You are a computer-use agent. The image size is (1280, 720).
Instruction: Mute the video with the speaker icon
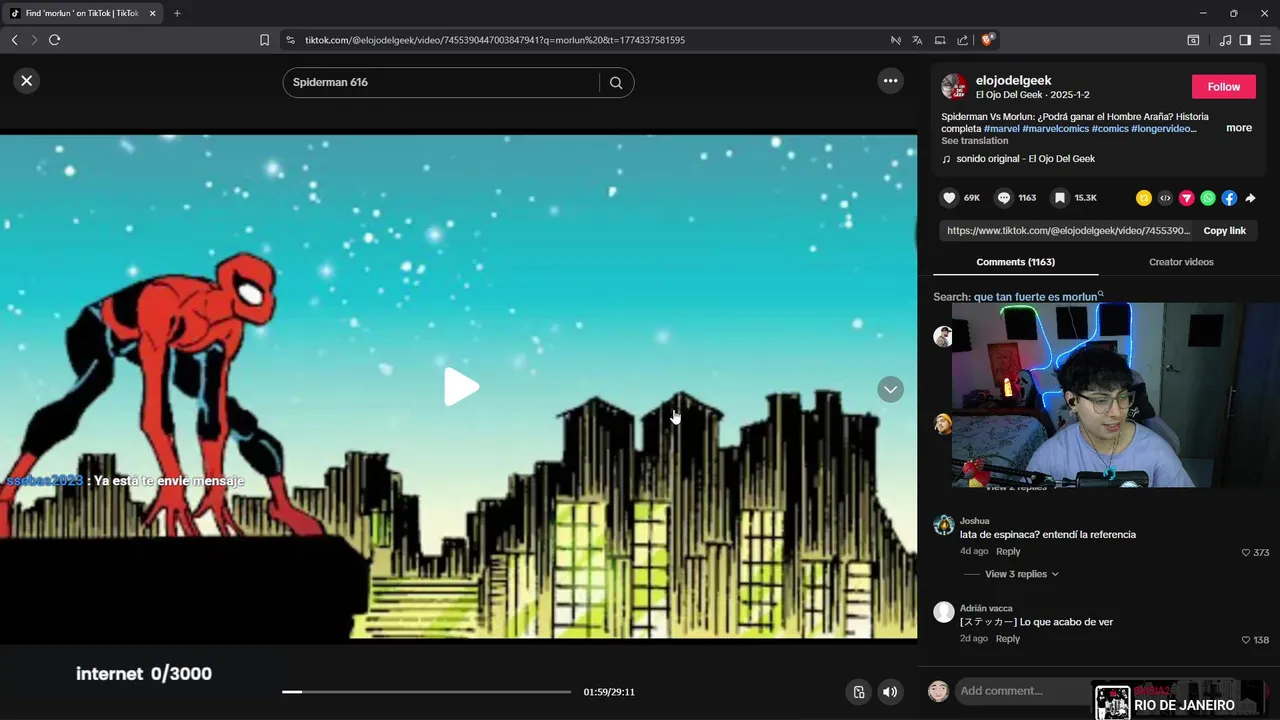pos(890,692)
